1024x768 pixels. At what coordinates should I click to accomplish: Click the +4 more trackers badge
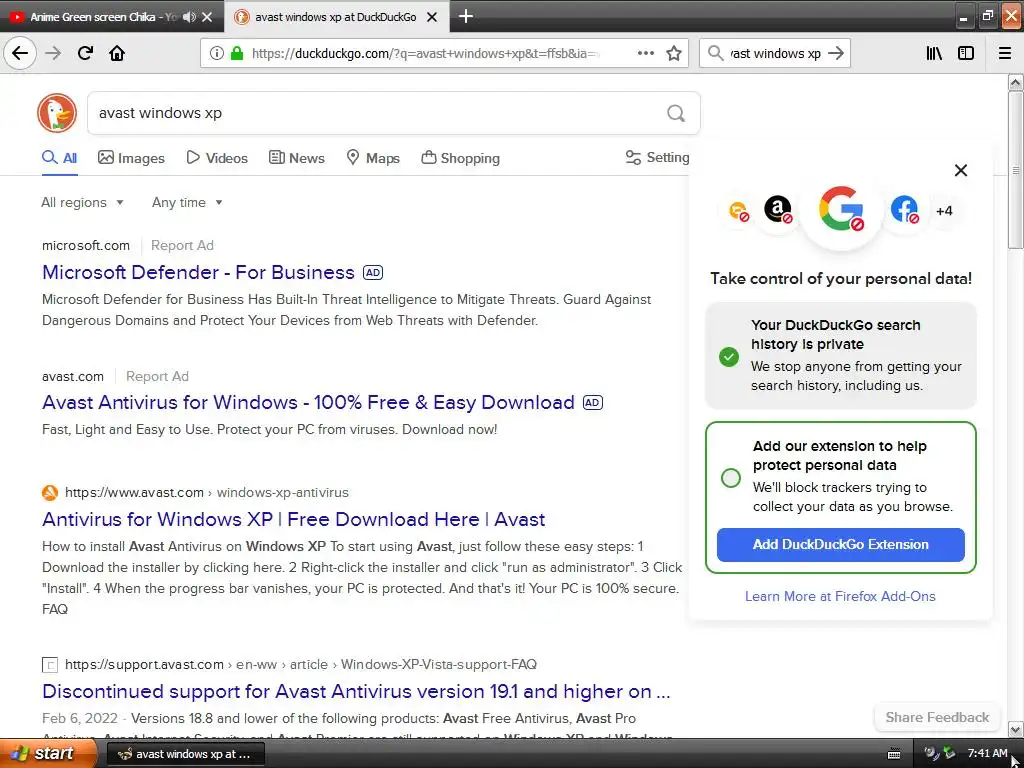click(x=944, y=211)
